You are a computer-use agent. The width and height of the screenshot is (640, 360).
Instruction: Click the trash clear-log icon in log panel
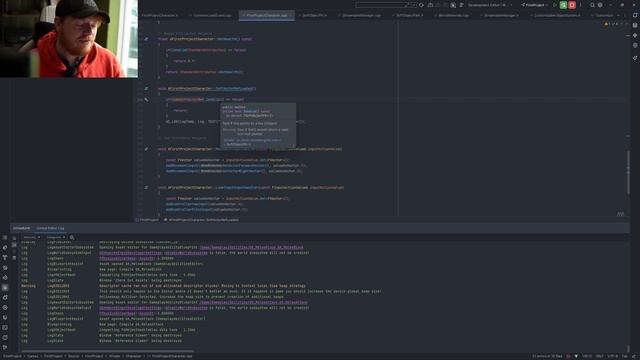[14, 258]
